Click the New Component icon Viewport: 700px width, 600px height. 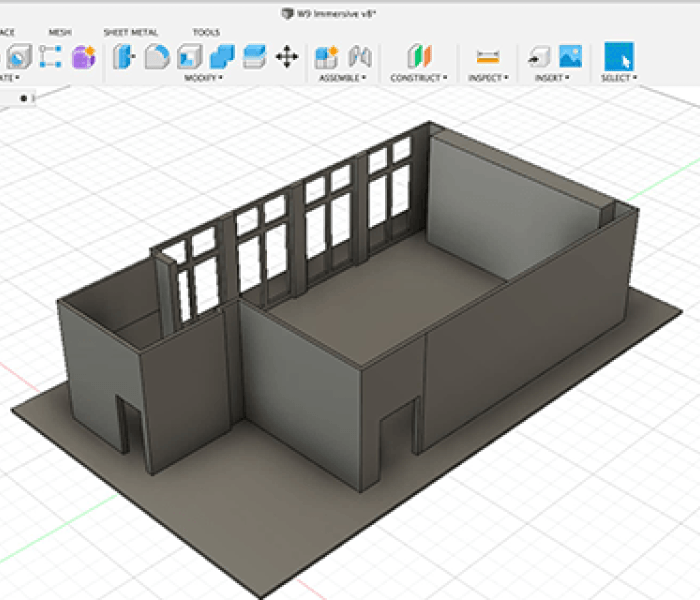pyautogui.click(x=326, y=56)
